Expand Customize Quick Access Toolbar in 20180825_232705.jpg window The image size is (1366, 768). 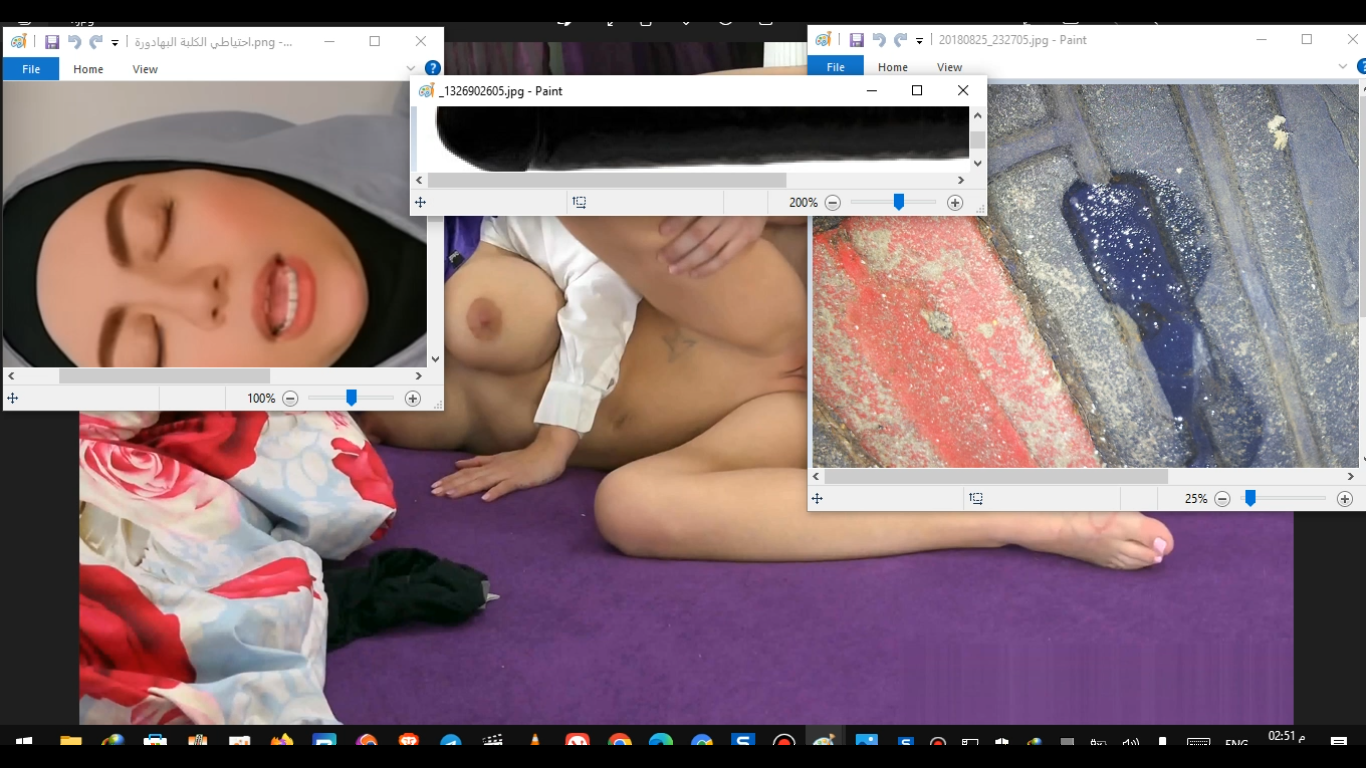(919, 41)
